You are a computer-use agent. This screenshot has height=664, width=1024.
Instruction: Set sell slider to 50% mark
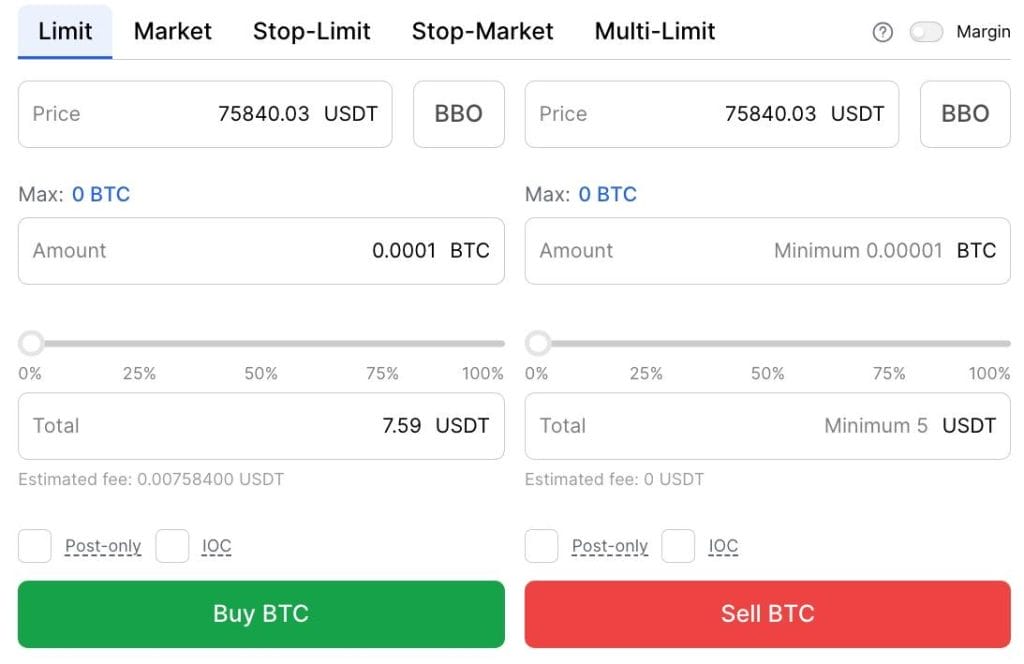point(768,343)
